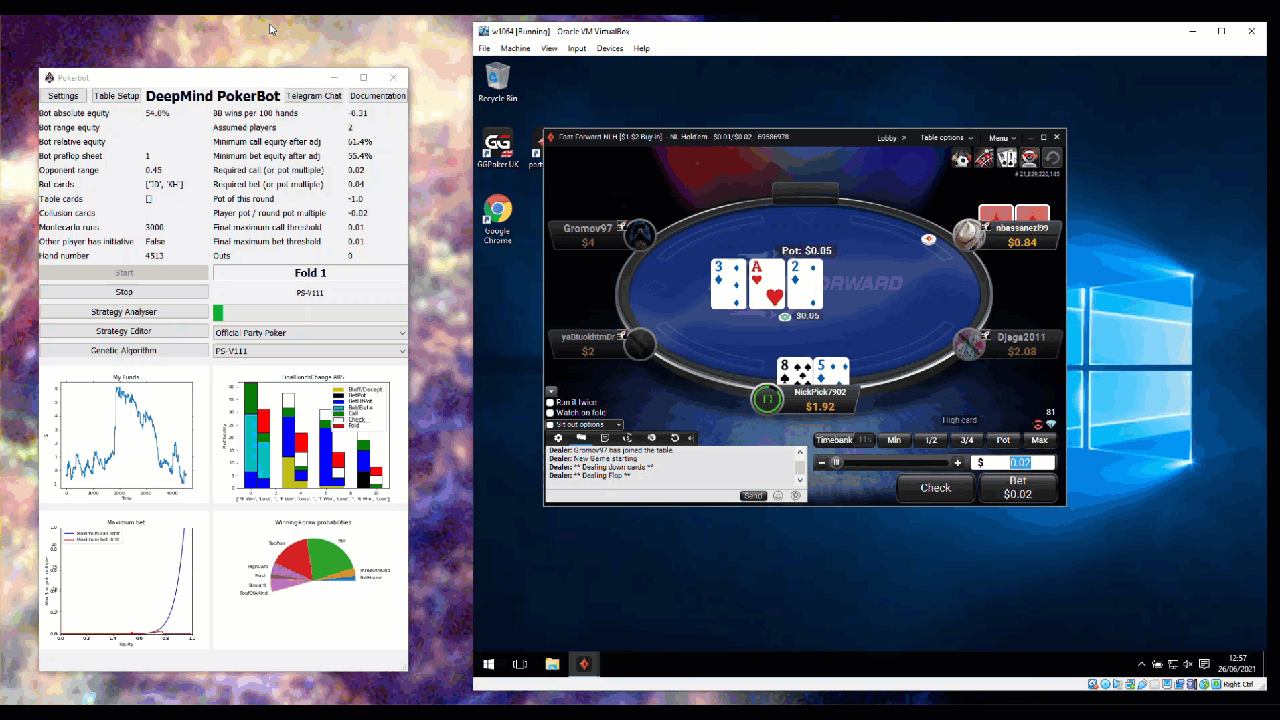Click the speaker icon in the poker chat toolbar

(x=651, y=438)
